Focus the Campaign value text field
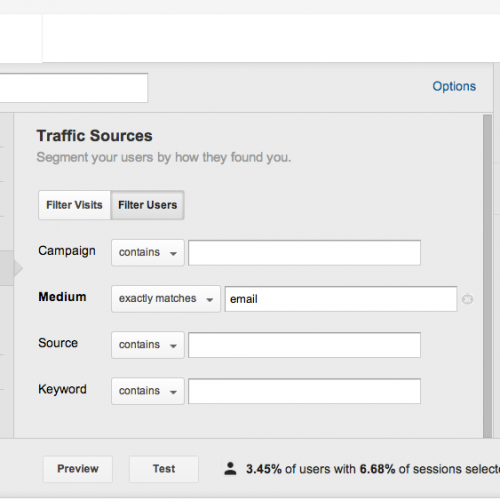The height and width of the screenshot is (500, 500). coord(304,253)
